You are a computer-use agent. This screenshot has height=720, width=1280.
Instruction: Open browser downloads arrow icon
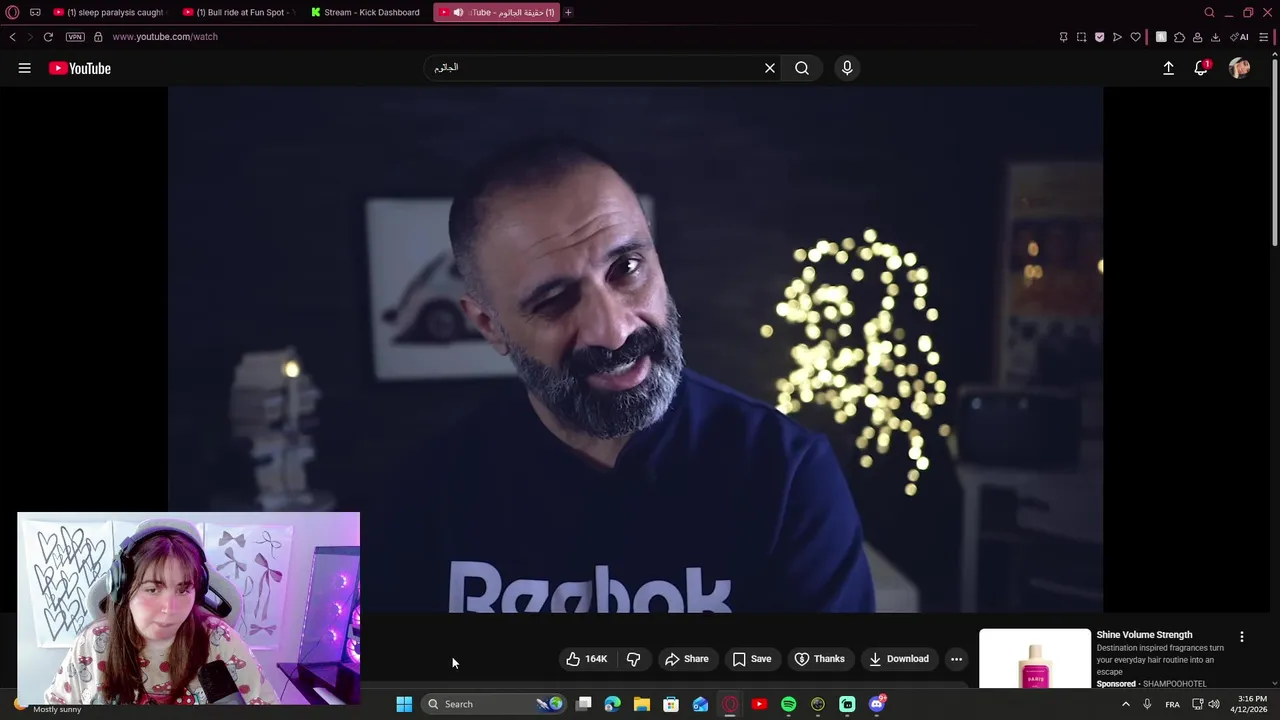pos(1215,37)
